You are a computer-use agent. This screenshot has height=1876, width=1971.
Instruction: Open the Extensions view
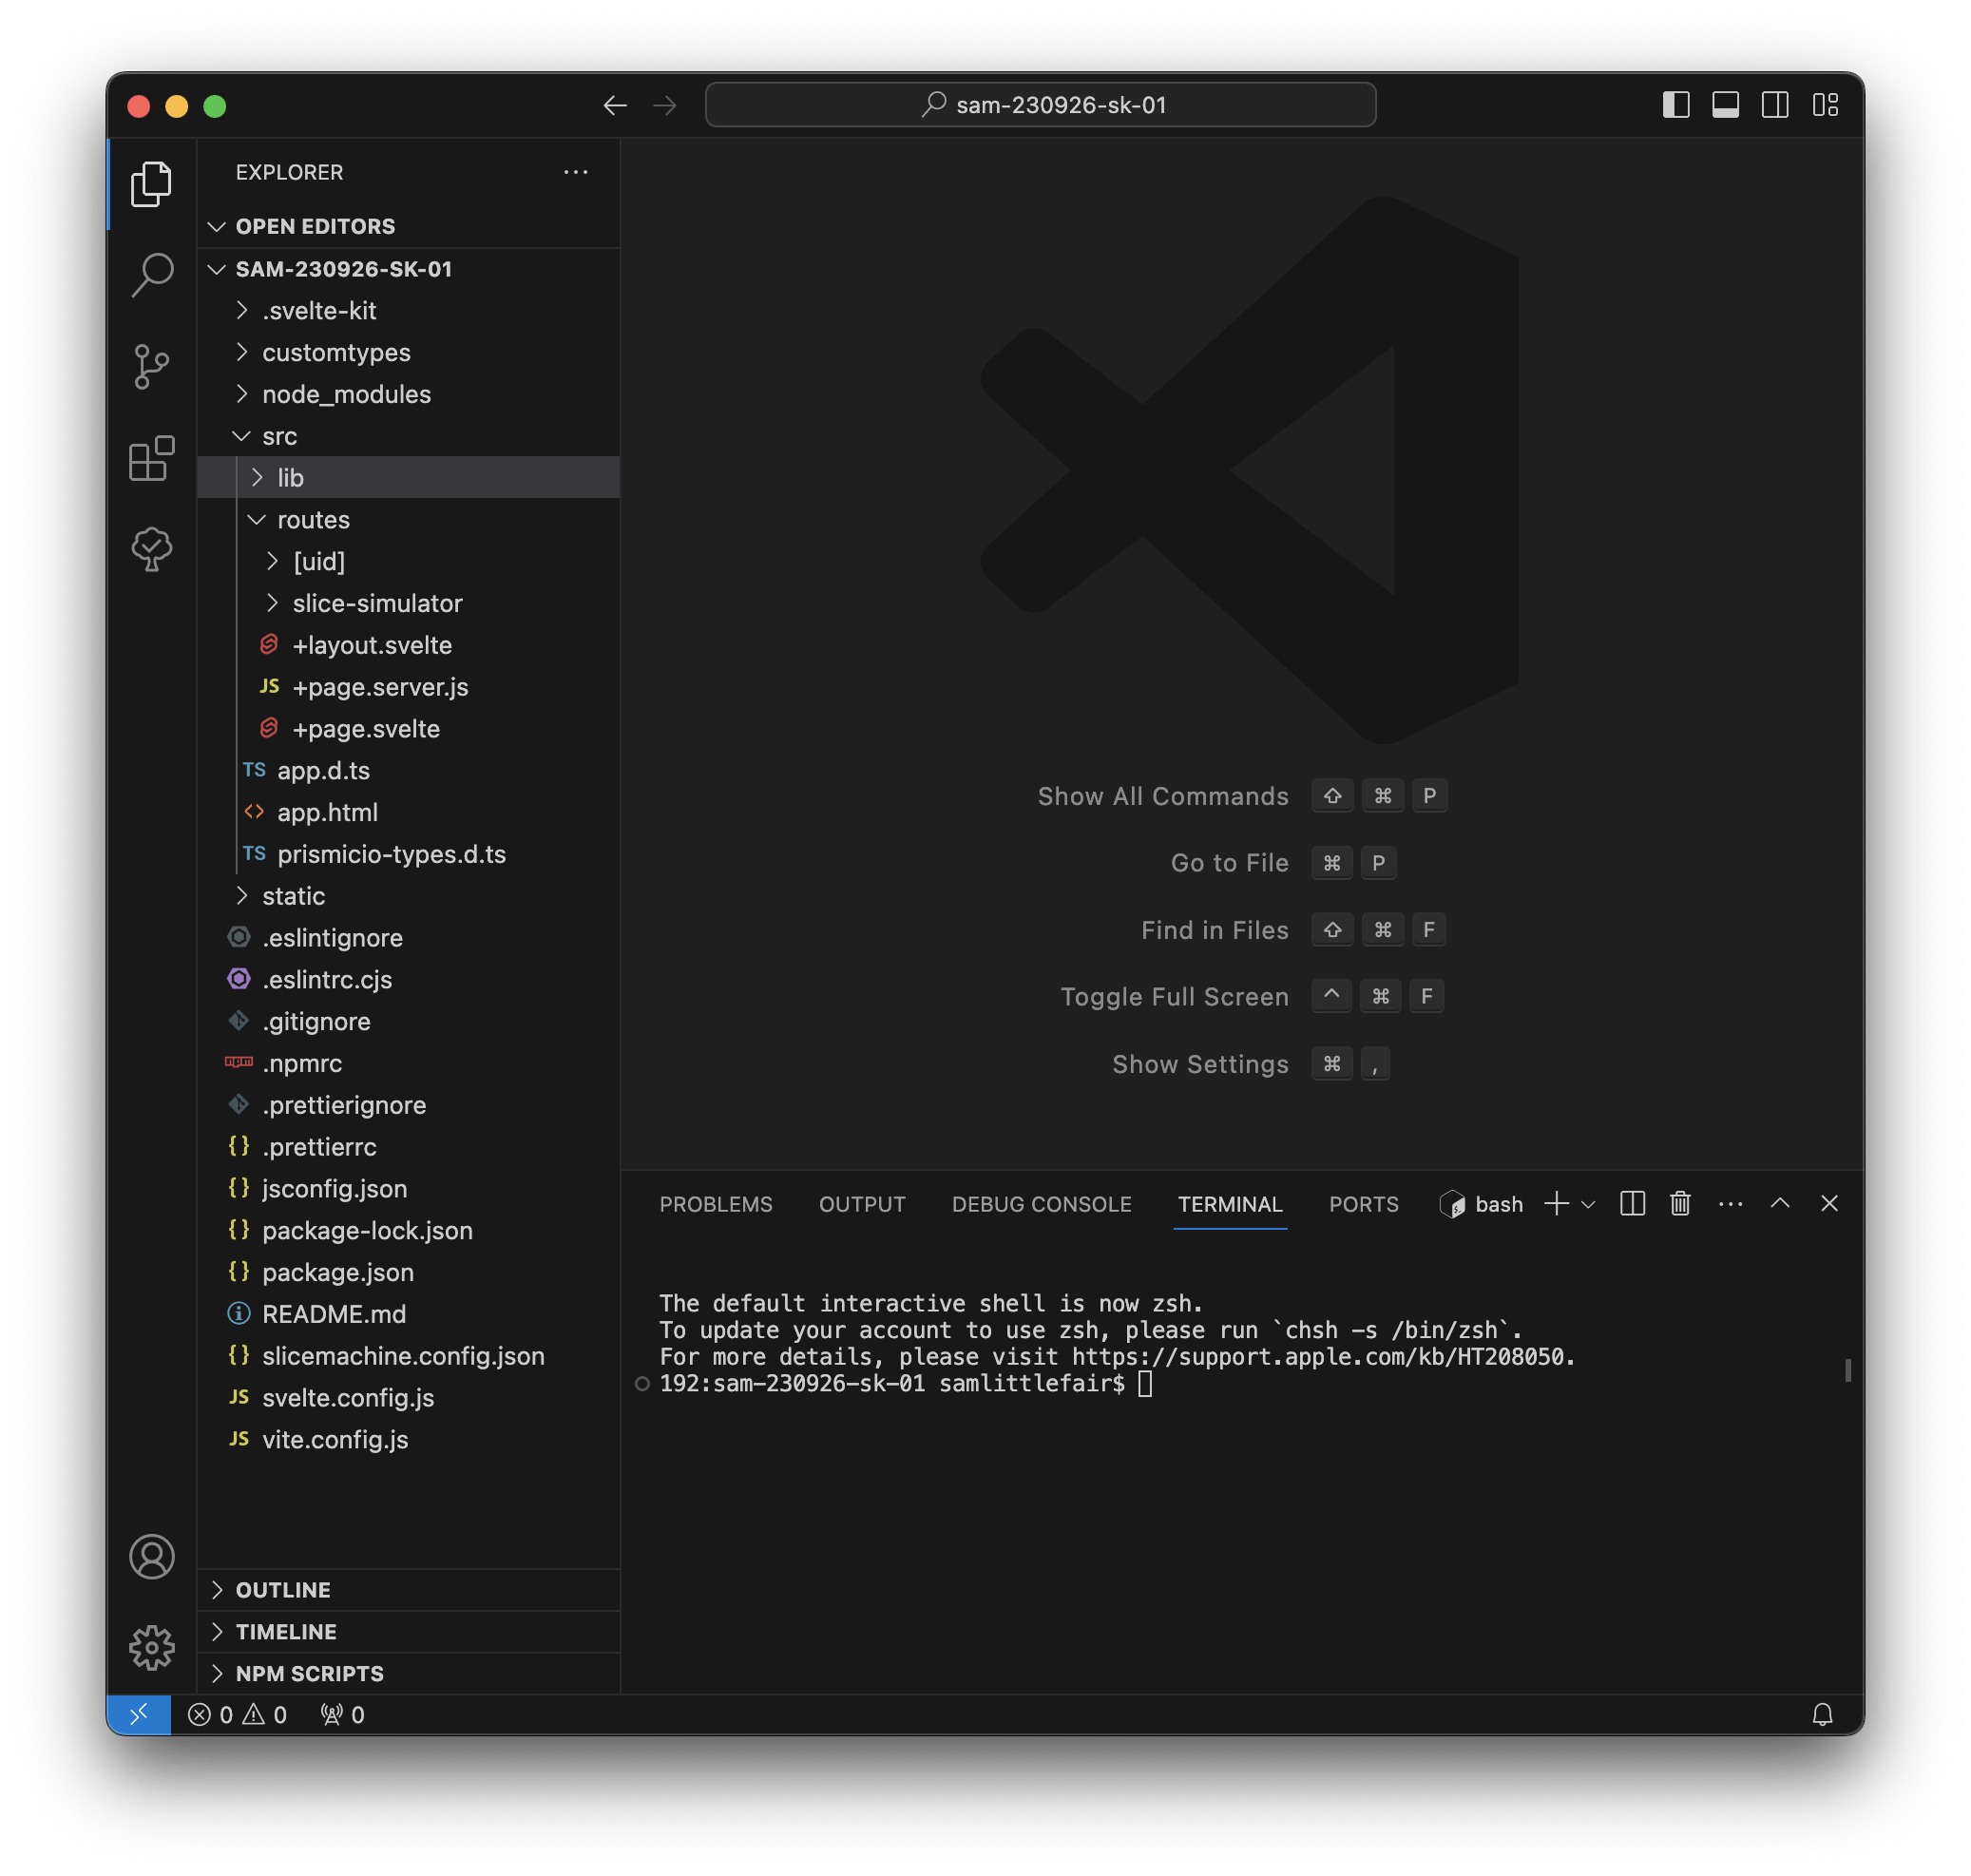(x=152, y=458)
